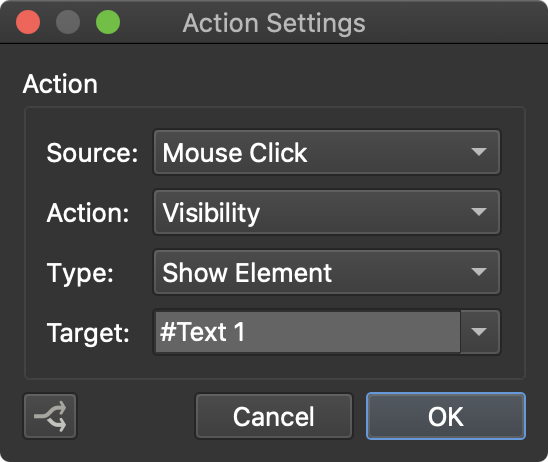Dismiss the dialog with Cancel
The image size is (548, 462).
coord(274,416)
